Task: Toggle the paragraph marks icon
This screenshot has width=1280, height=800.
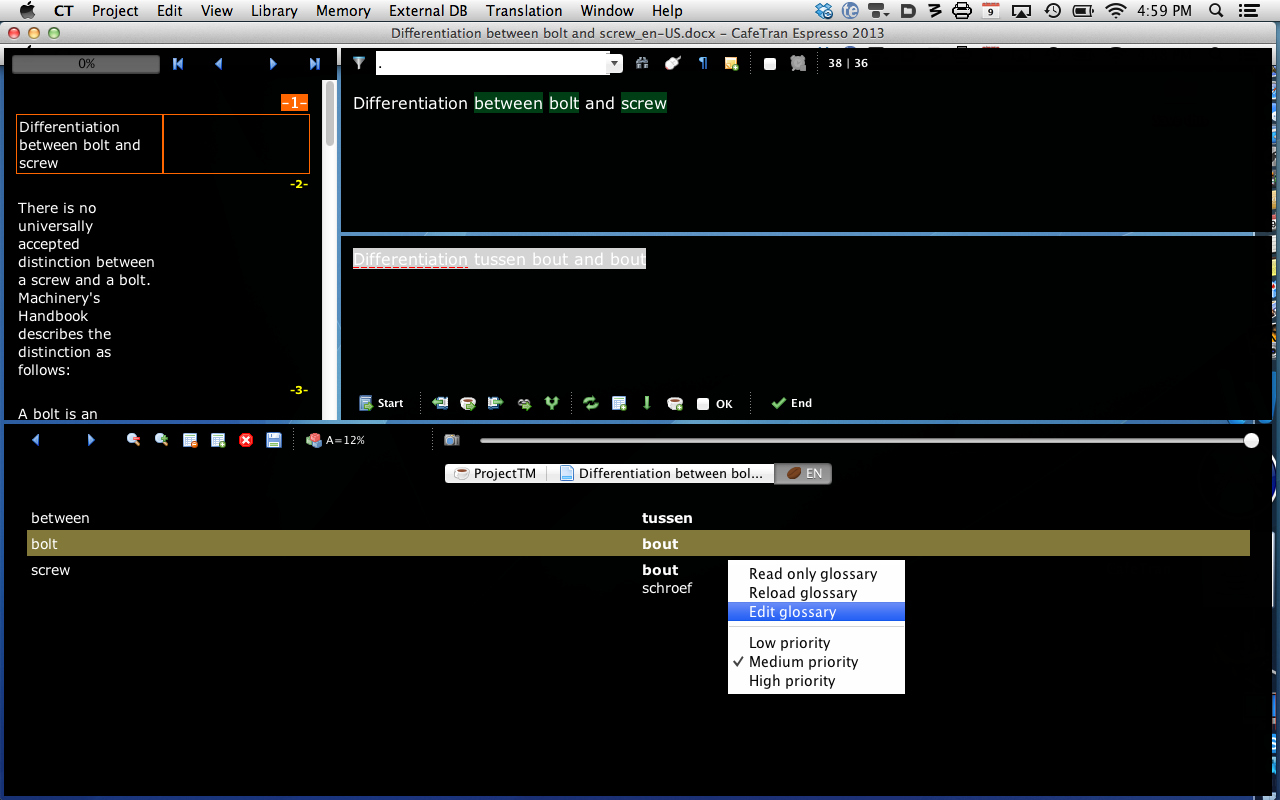Action: pos(703,63)
